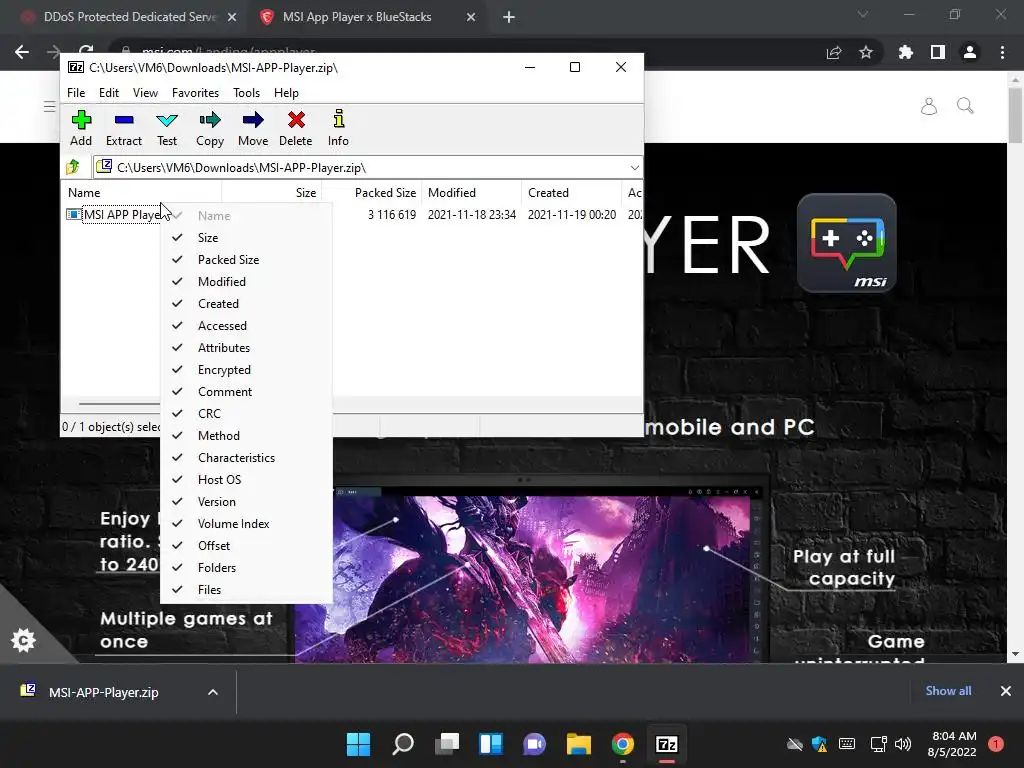Screen dimensions: 1024x768
Task: Open the Tools menu
Action: (246, 93)
